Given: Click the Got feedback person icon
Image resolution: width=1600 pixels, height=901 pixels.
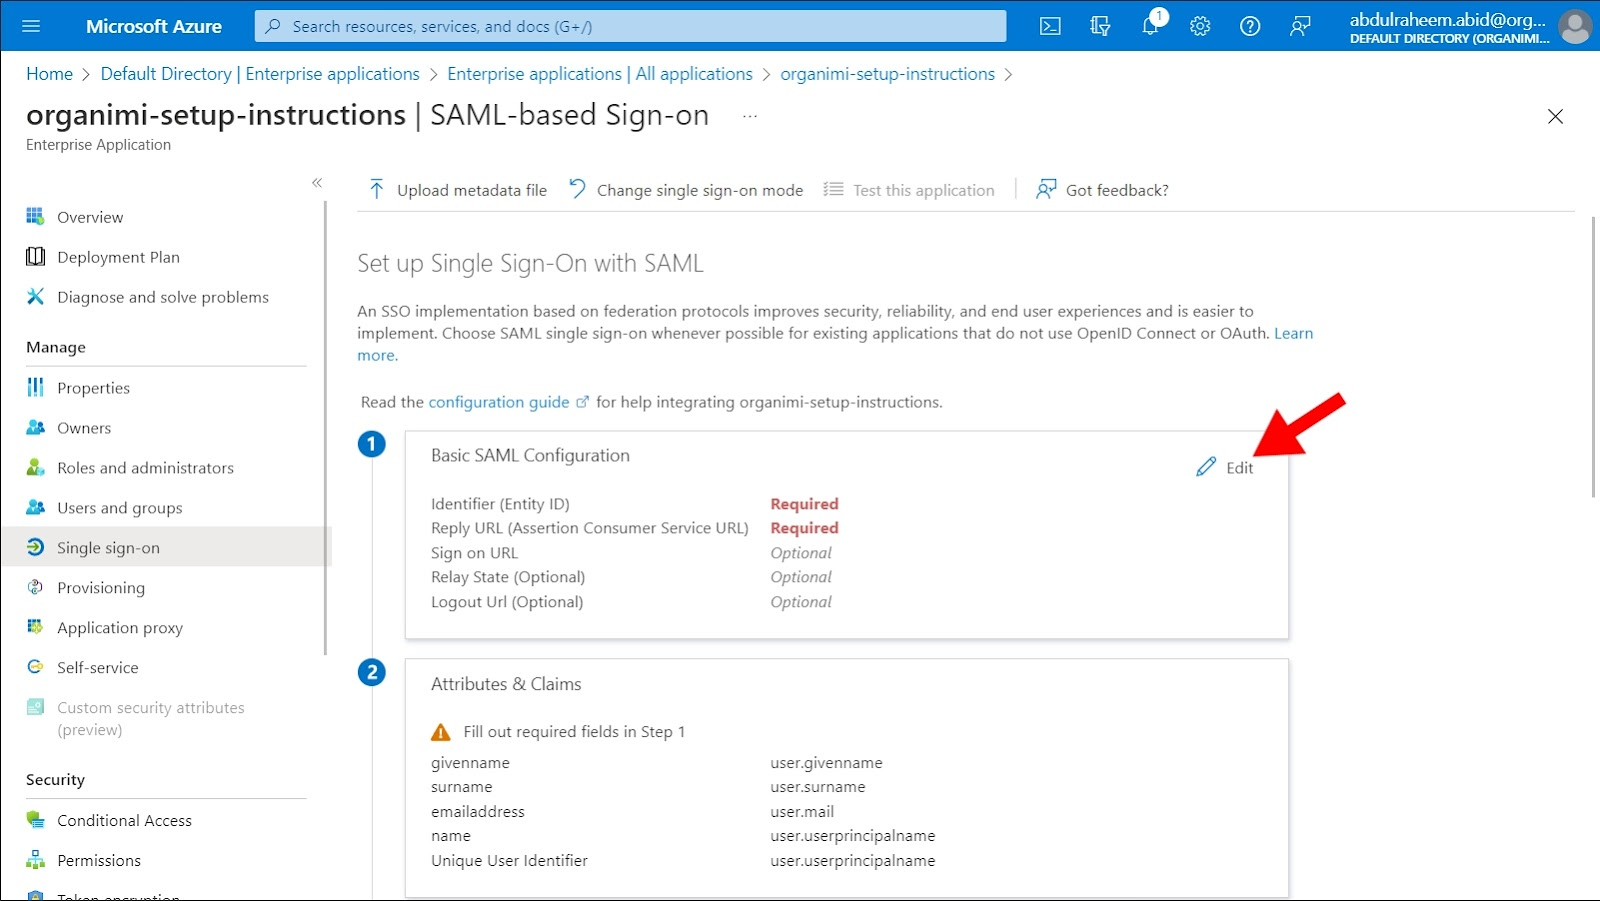Looking at the screenshot, I should click(x=1046, y=189).
